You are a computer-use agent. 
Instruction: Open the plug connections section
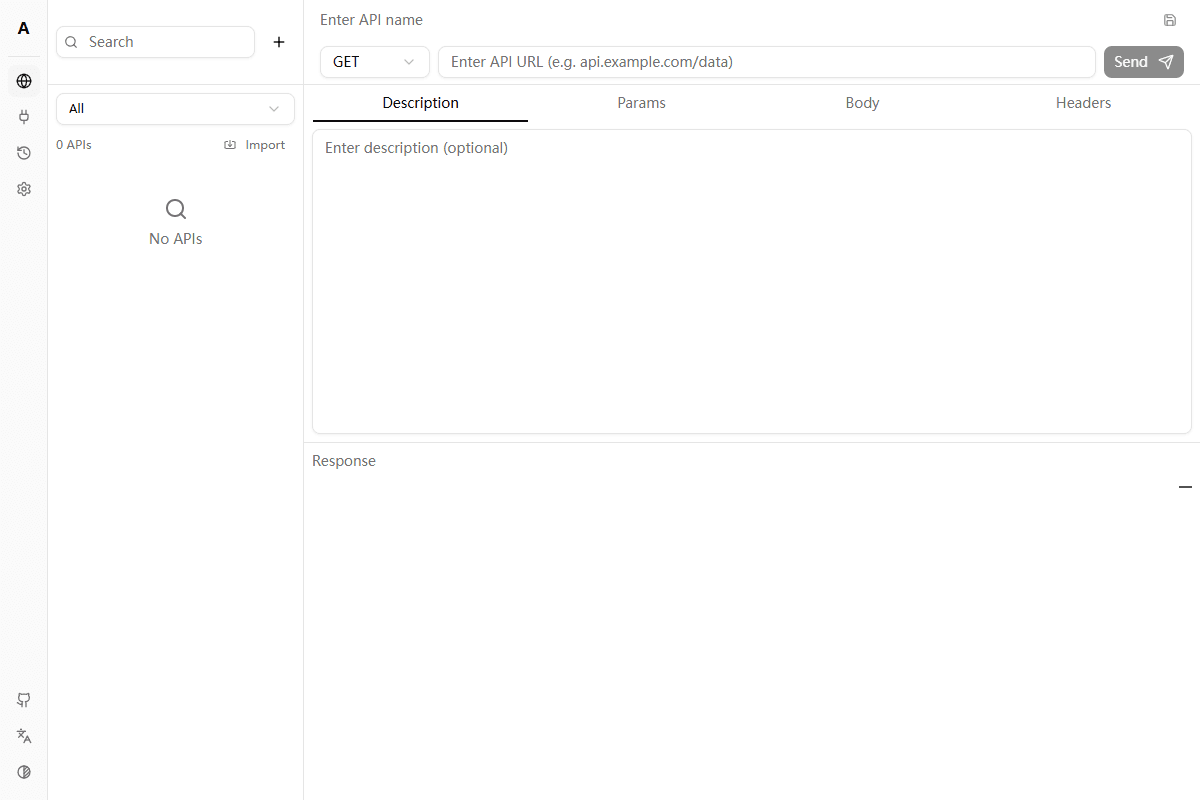point(23,117)
